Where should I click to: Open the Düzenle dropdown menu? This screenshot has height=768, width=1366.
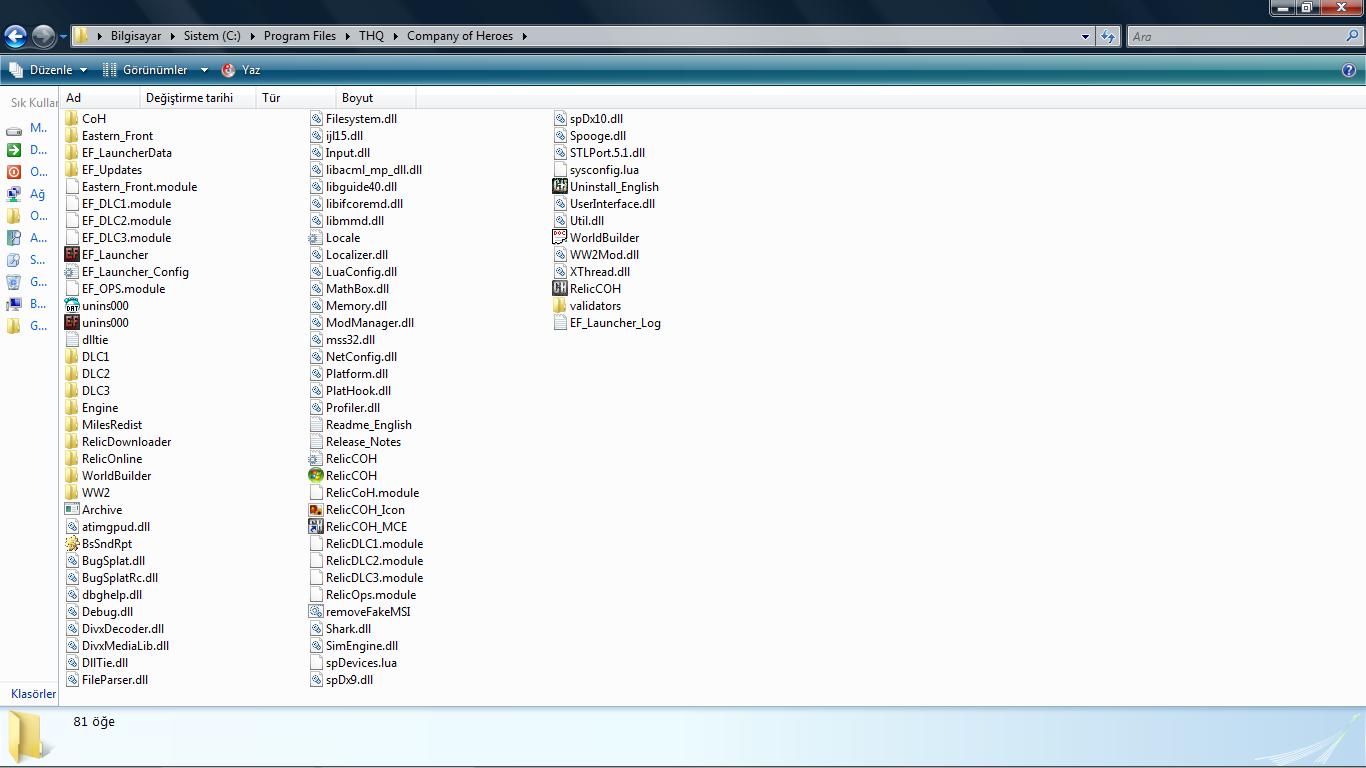[x=48, y=70]
